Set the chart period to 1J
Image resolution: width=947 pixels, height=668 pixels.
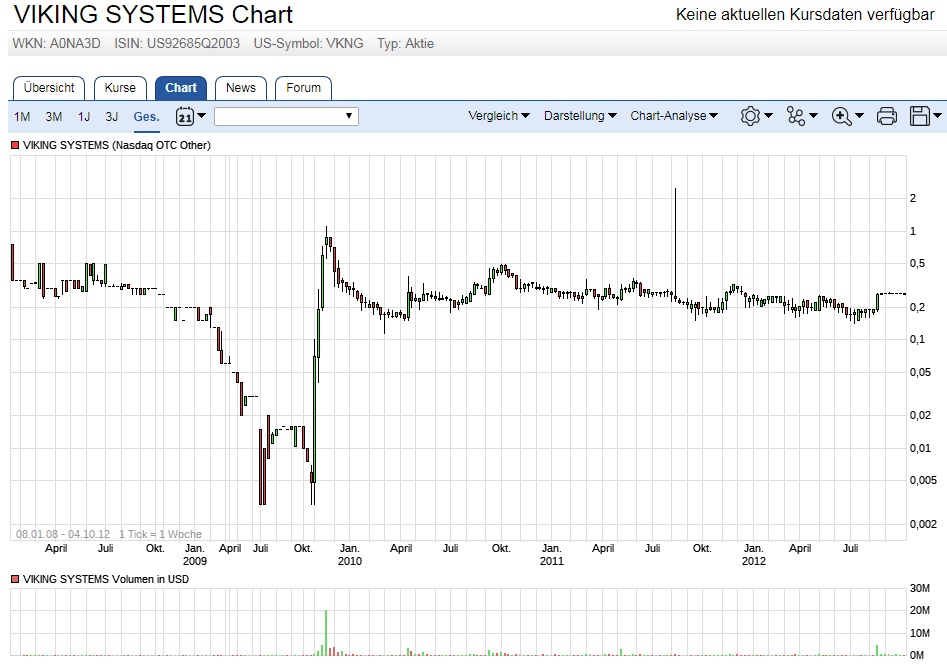pos(84,117)
